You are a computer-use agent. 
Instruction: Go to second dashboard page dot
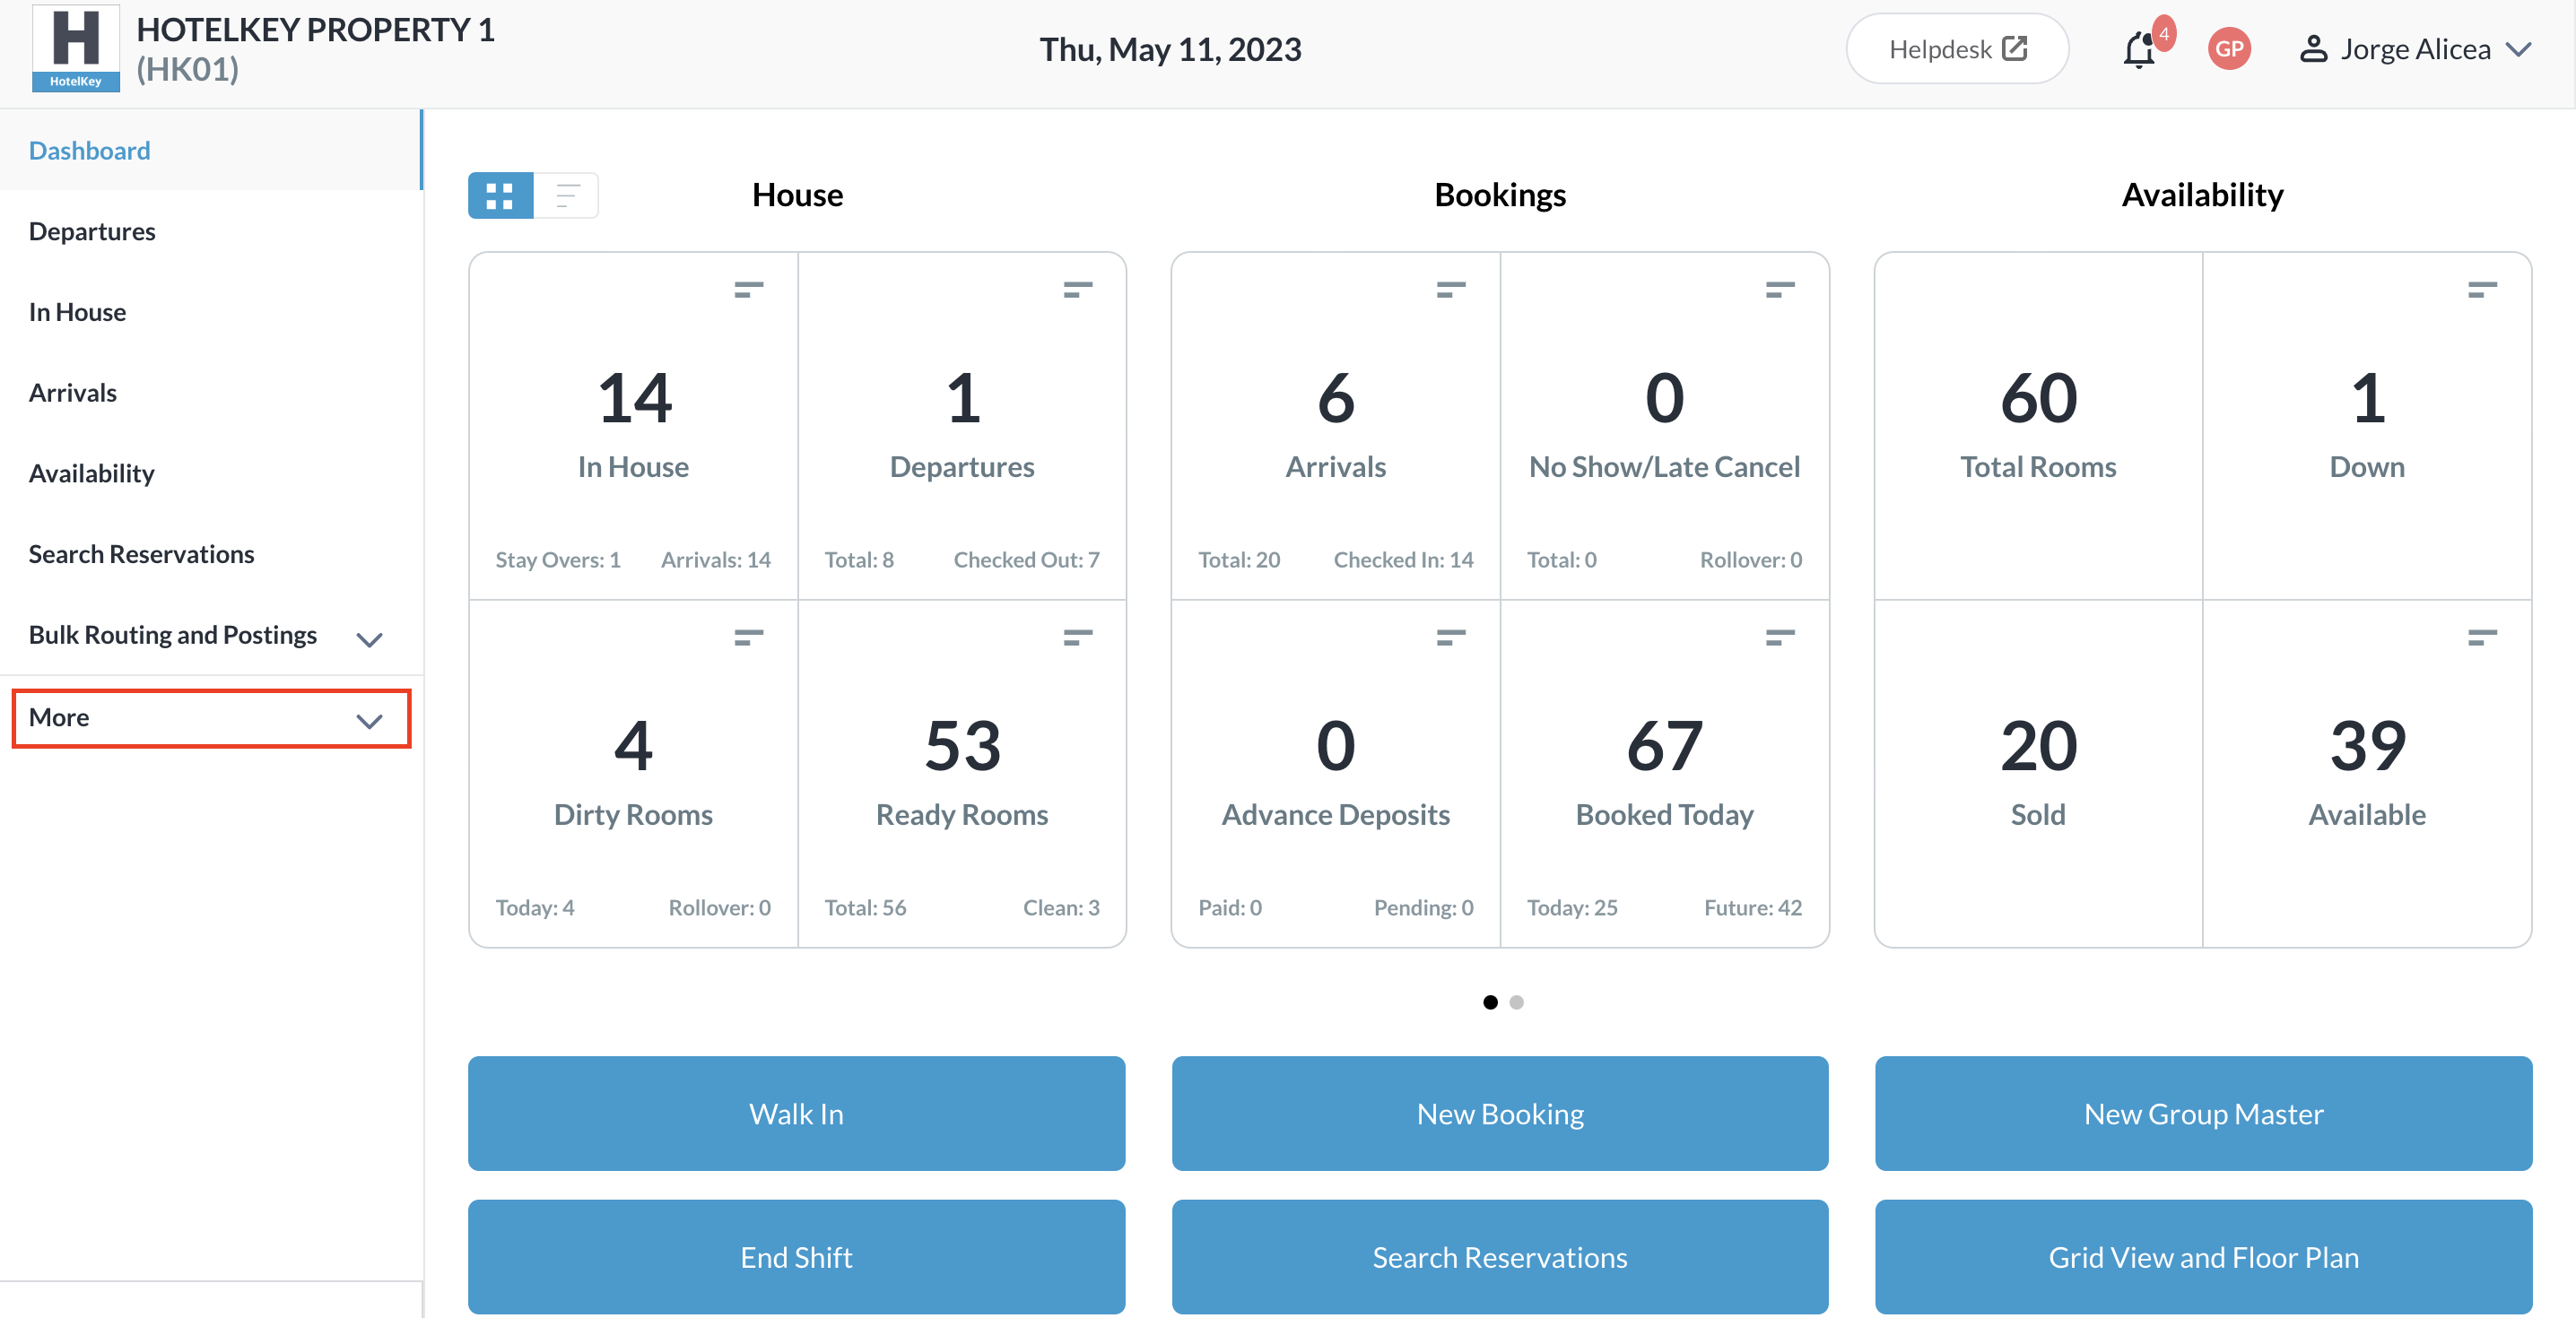(x=1516, y=1002)
